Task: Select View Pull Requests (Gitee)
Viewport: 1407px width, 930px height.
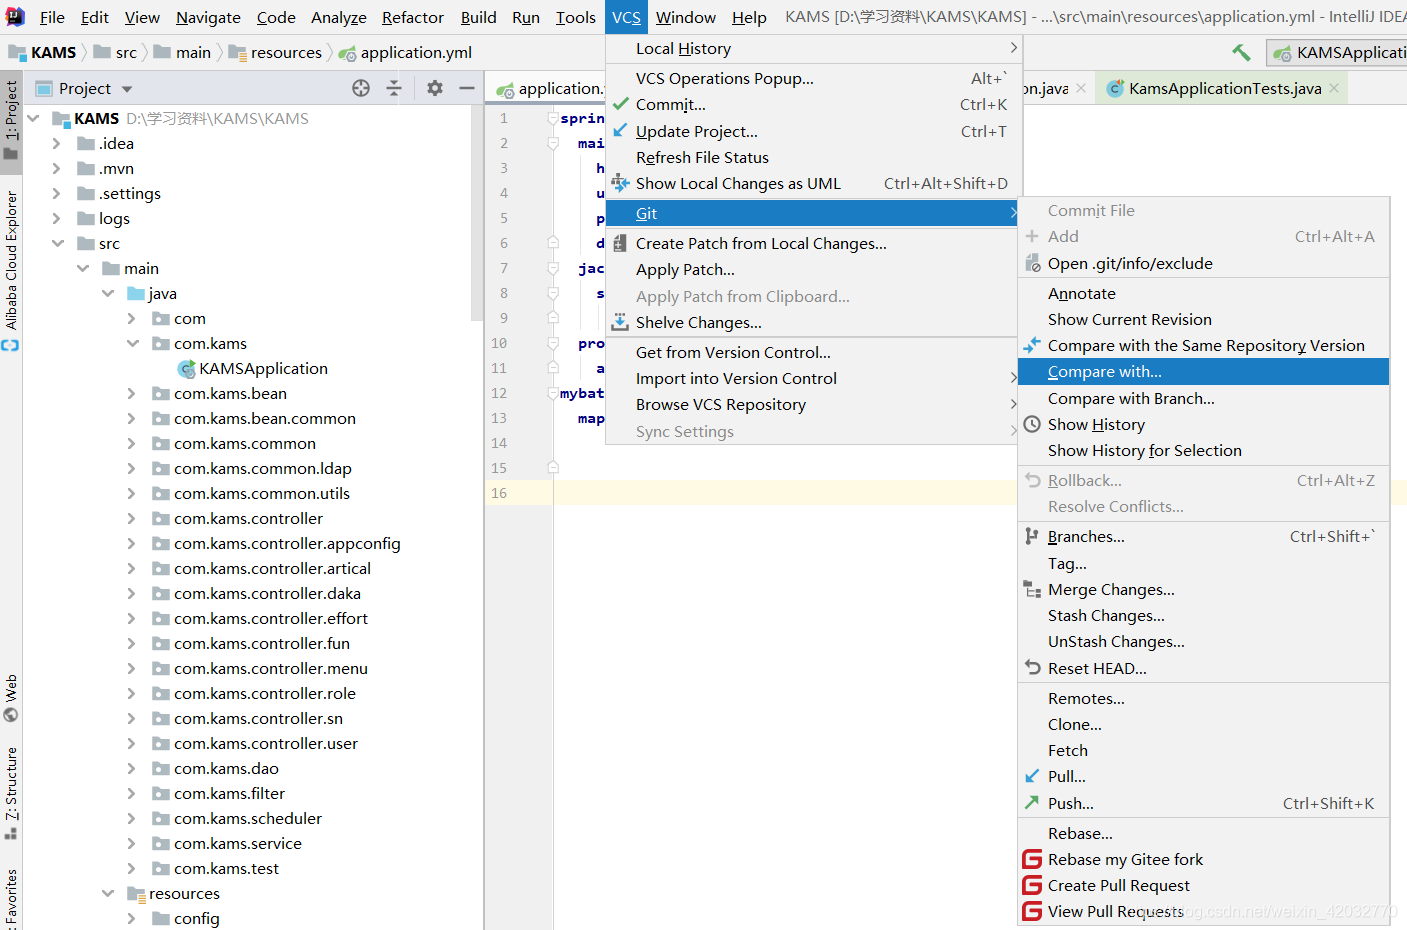Action: coord(1204,911)
